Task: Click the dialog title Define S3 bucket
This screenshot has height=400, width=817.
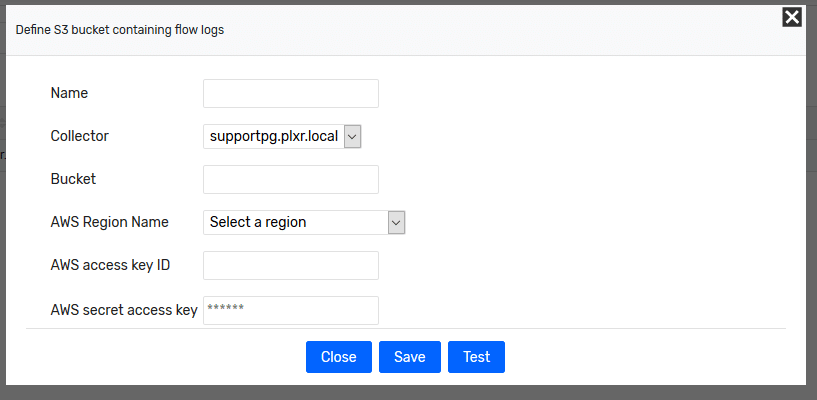Action: (x=120, y=30)
